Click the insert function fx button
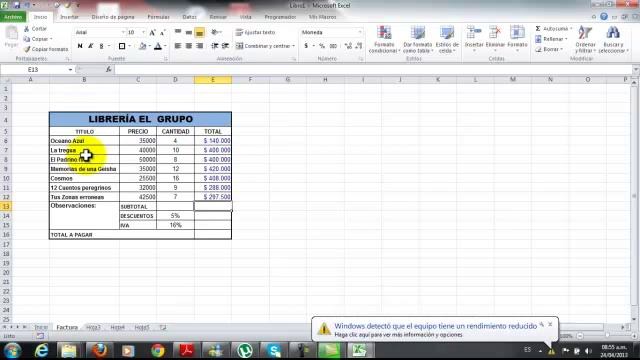Image resolution: width=640 pixels, height=360 pixels. 109,70
